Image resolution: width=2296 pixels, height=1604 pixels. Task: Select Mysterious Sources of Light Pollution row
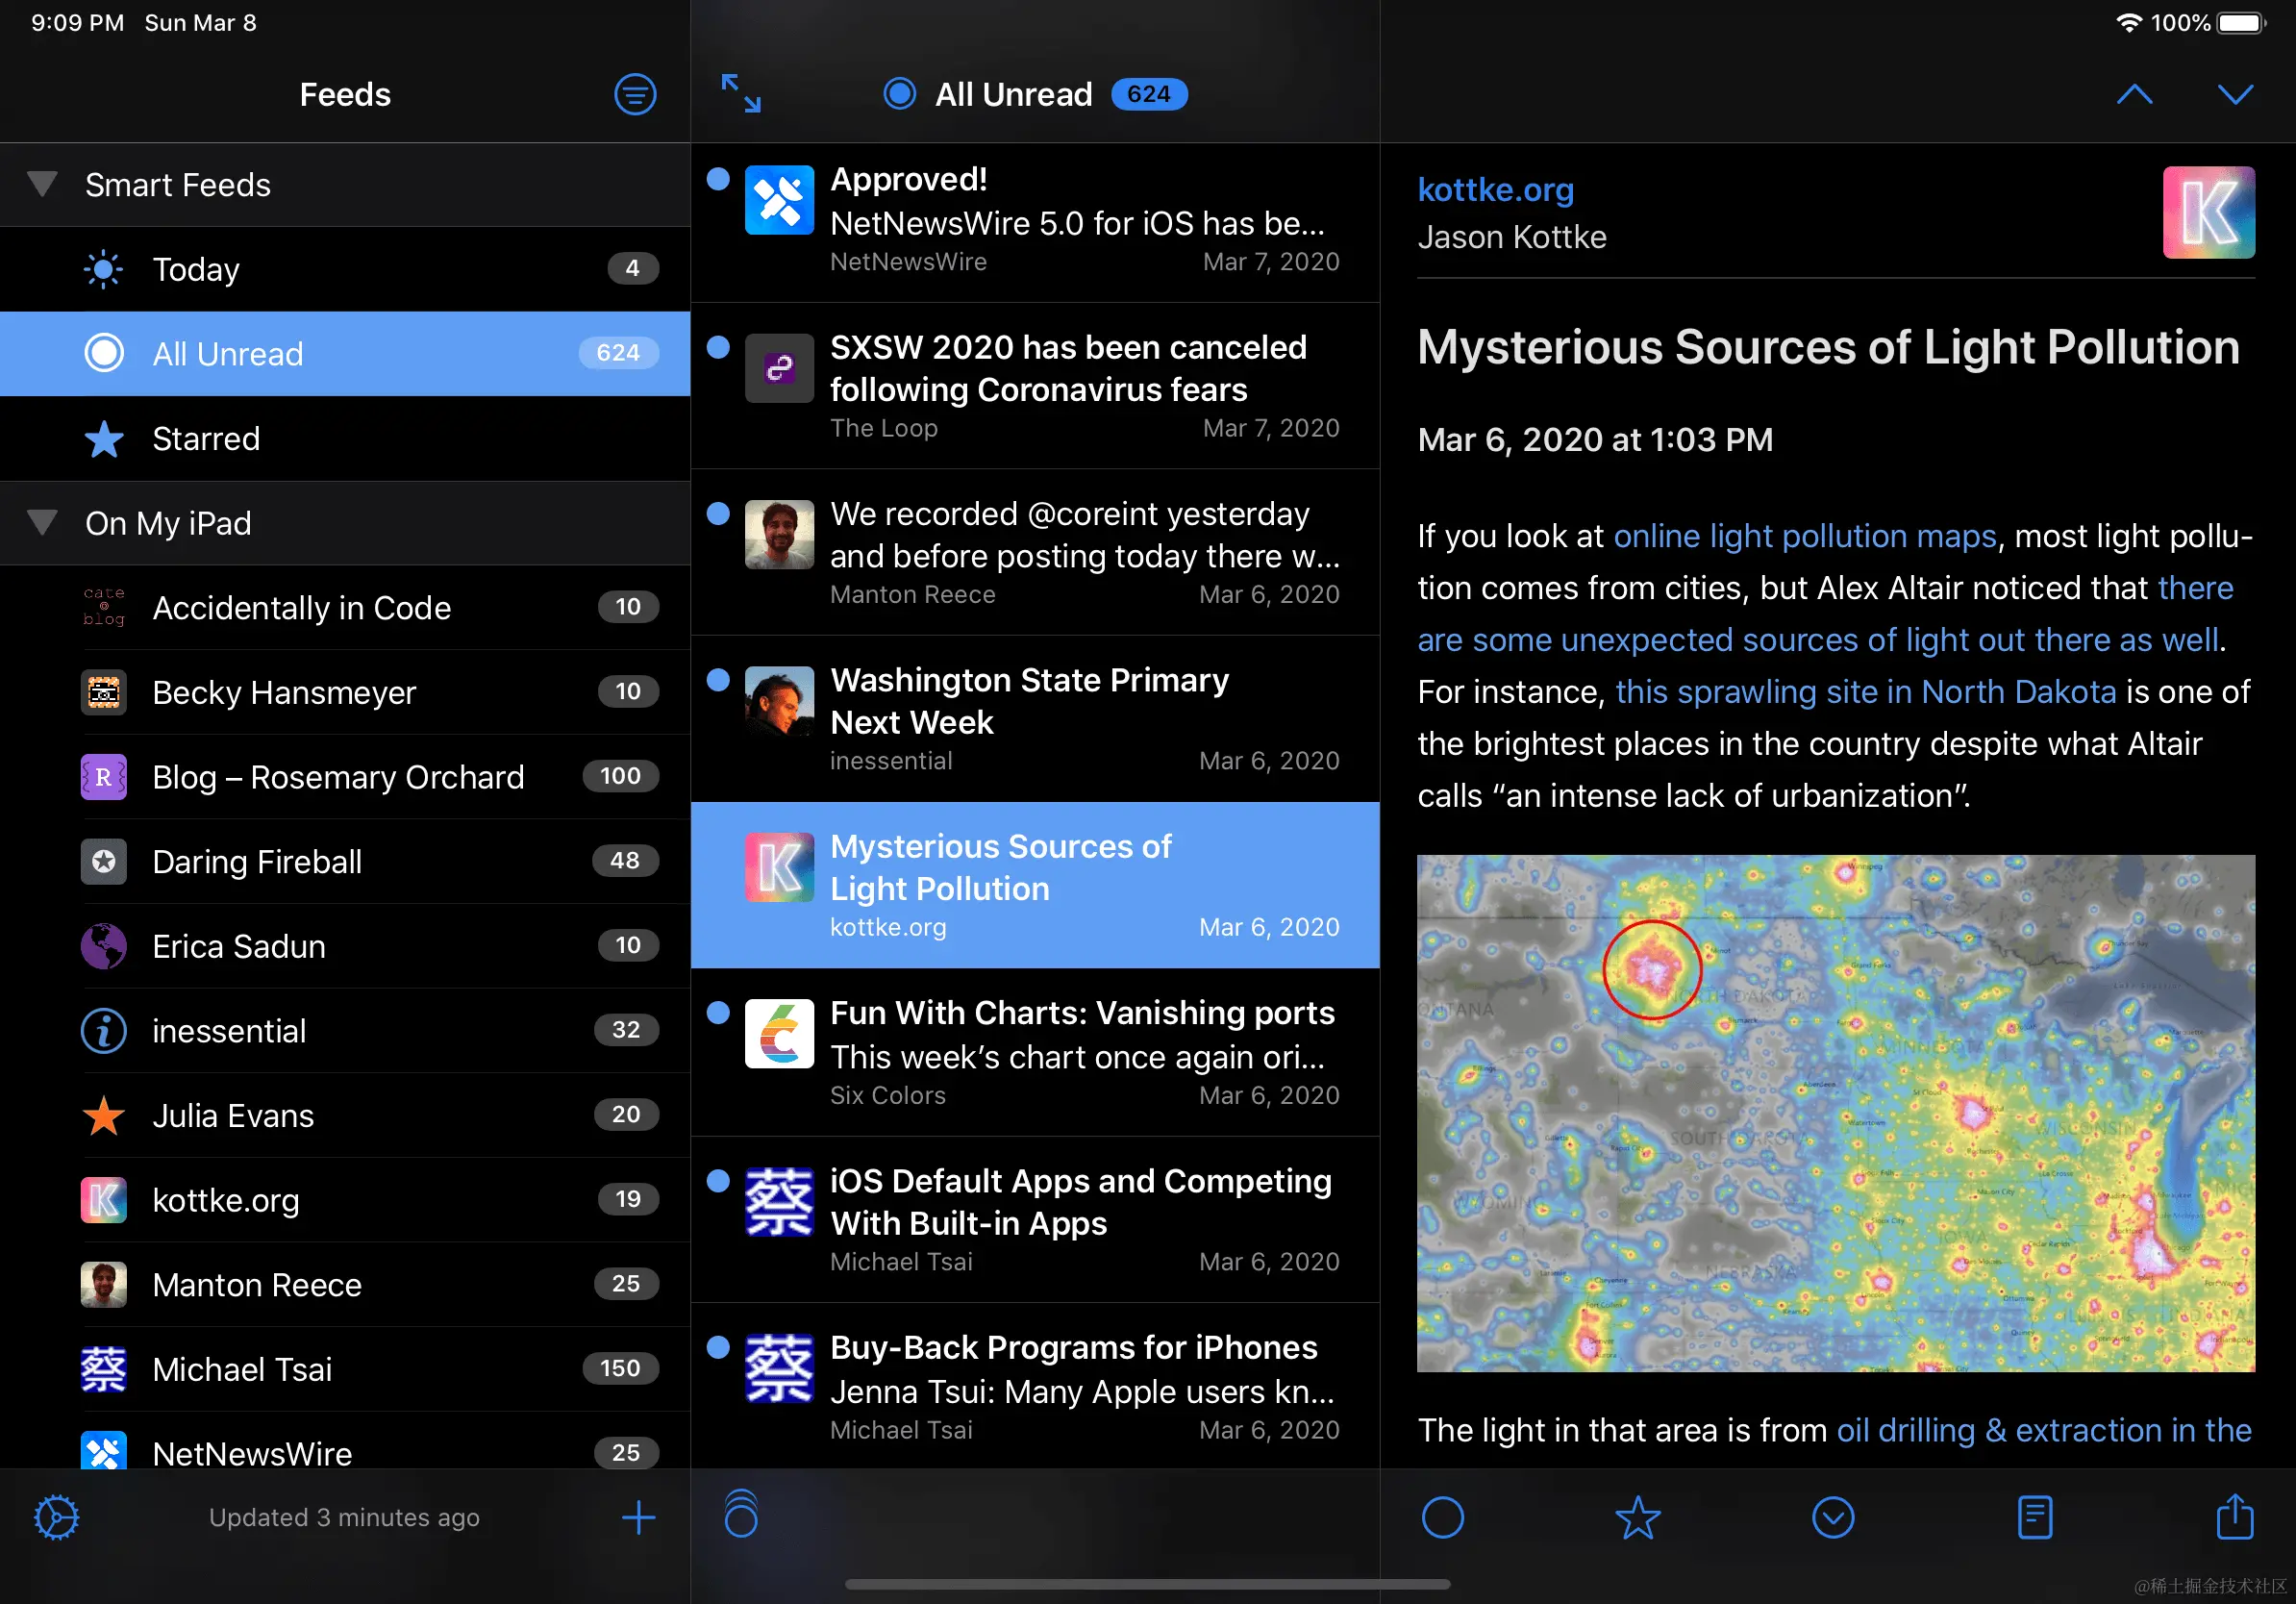tap(1035, 885)
